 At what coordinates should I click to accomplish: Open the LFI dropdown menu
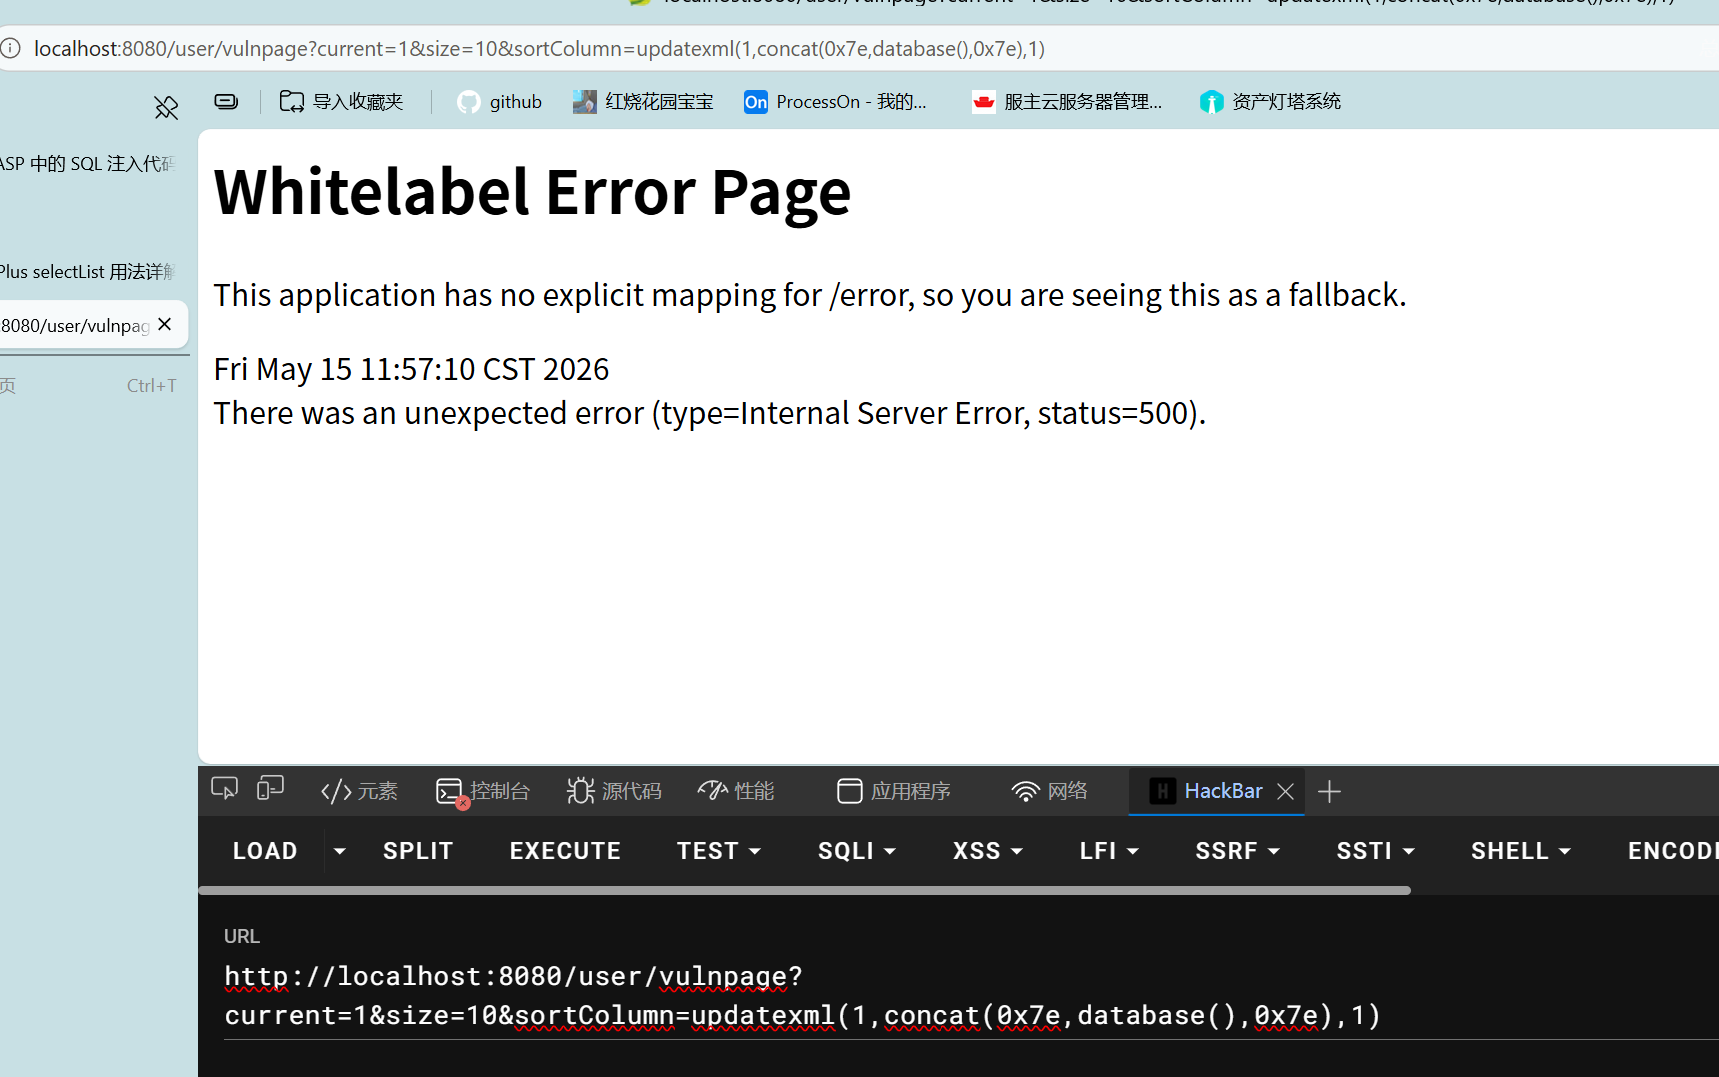pos(1109,851)
